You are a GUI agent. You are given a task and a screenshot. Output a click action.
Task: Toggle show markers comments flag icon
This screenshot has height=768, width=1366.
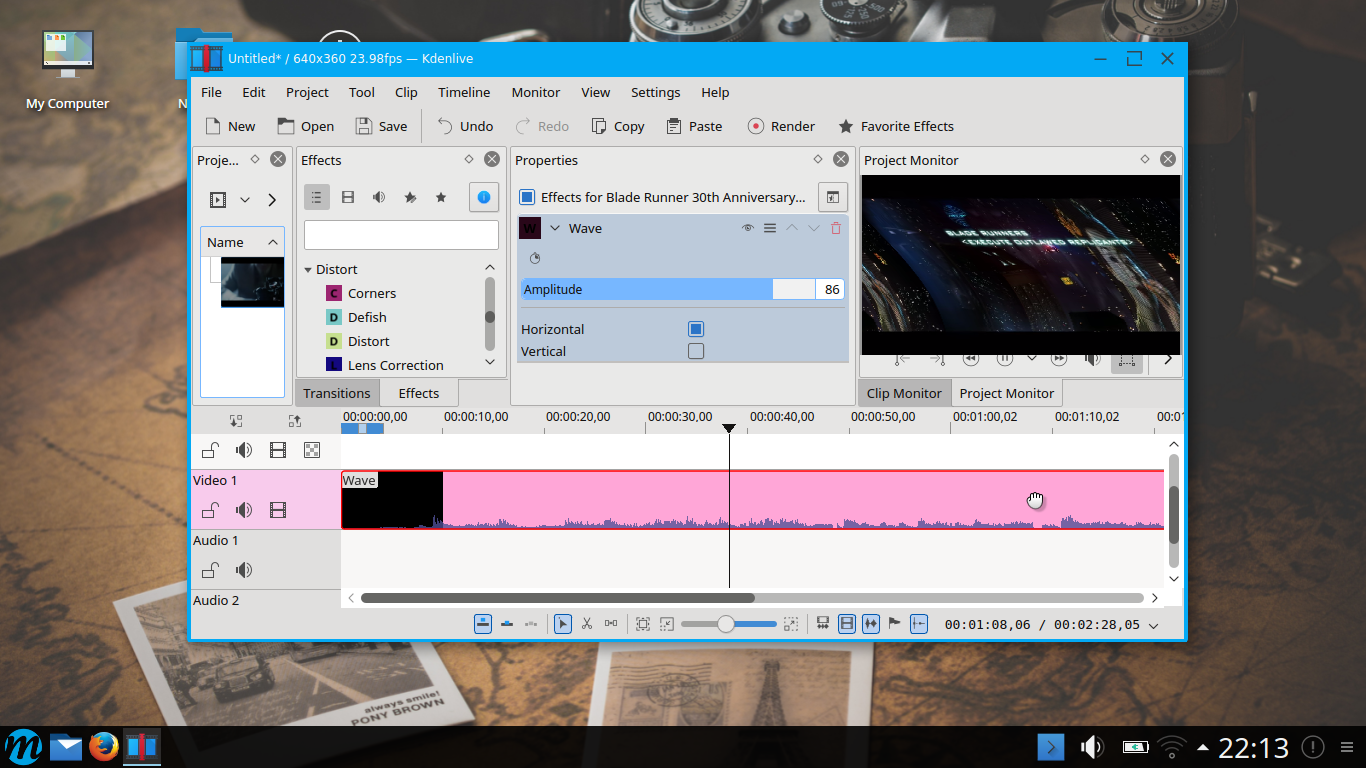[895, 624]
